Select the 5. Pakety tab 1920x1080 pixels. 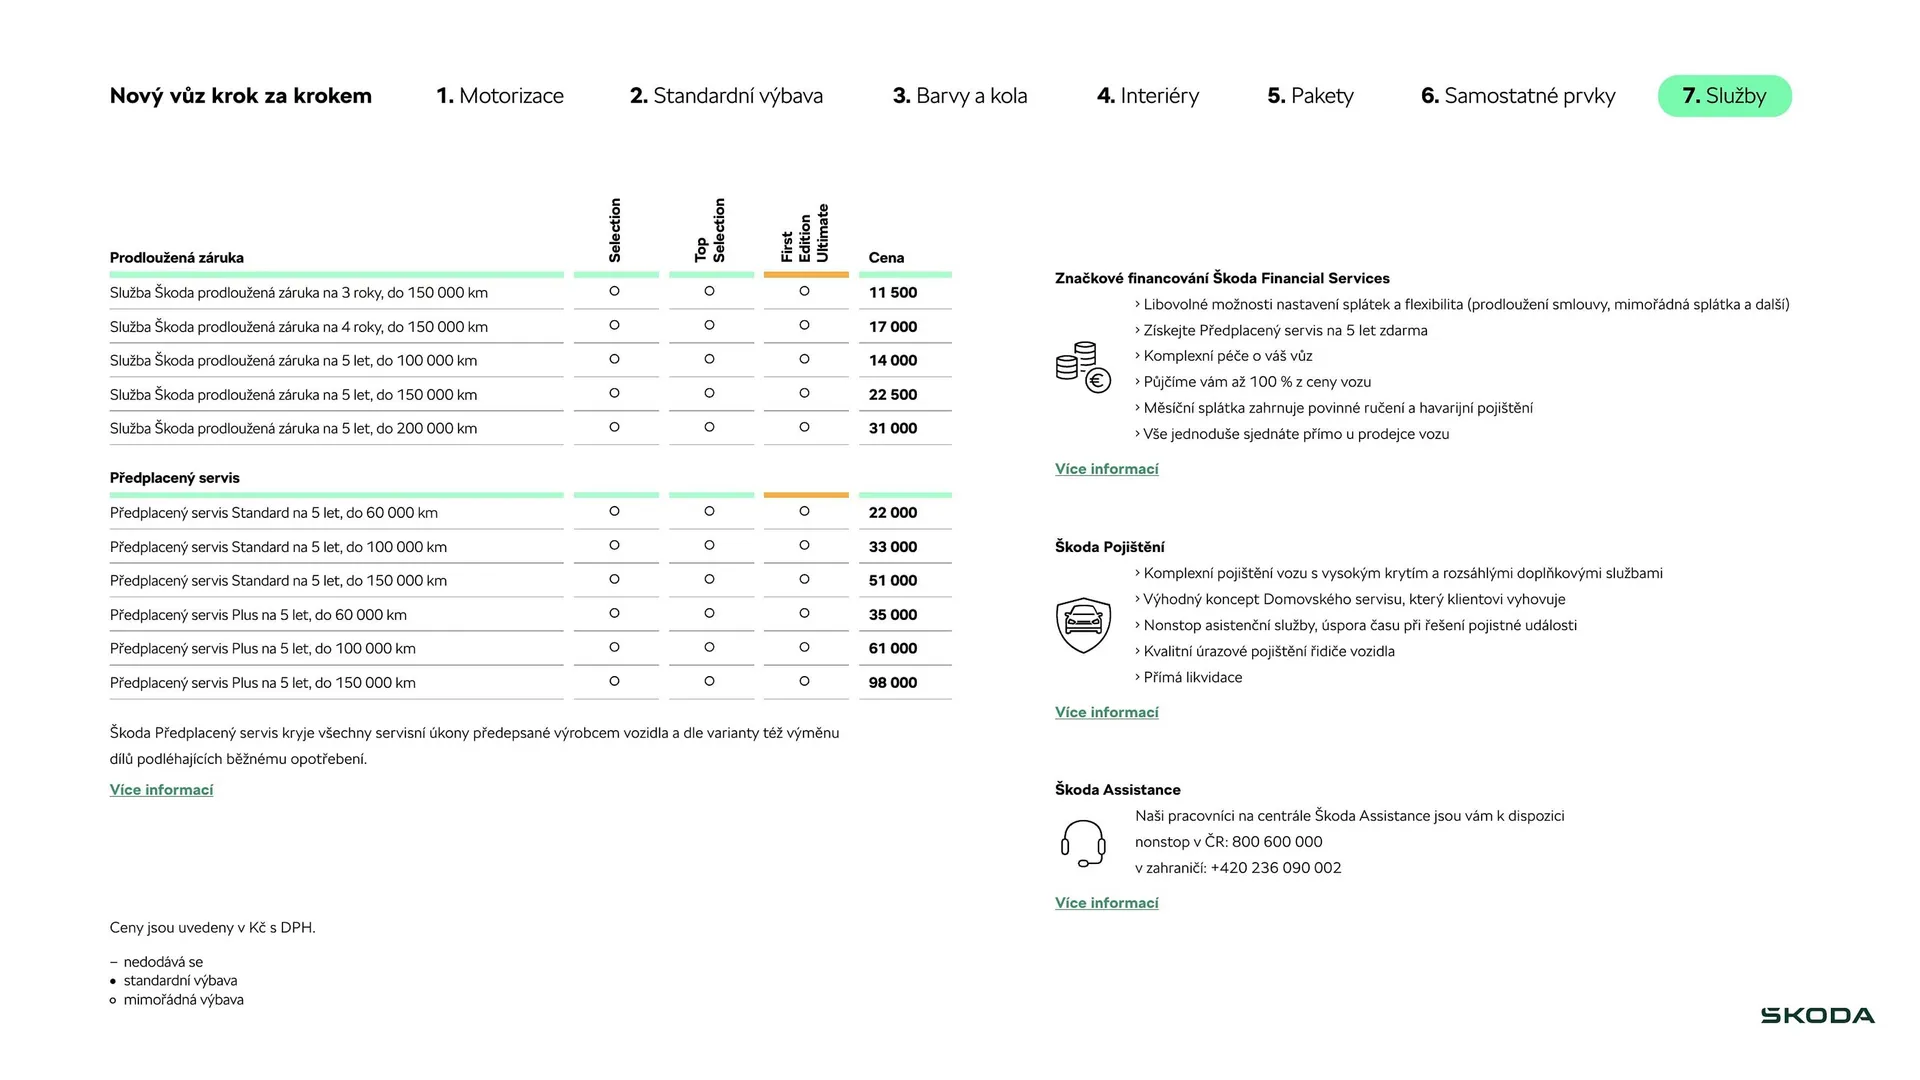[1310, 96]
